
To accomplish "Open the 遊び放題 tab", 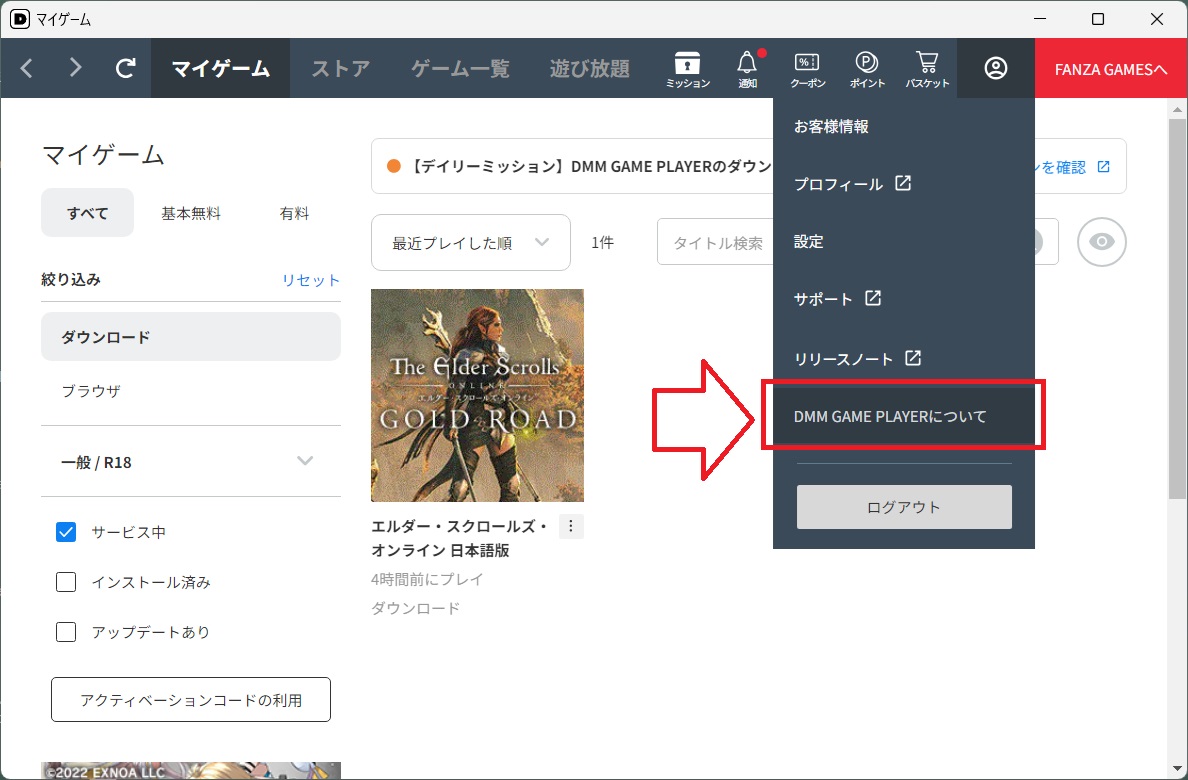I will click(589, 68).
